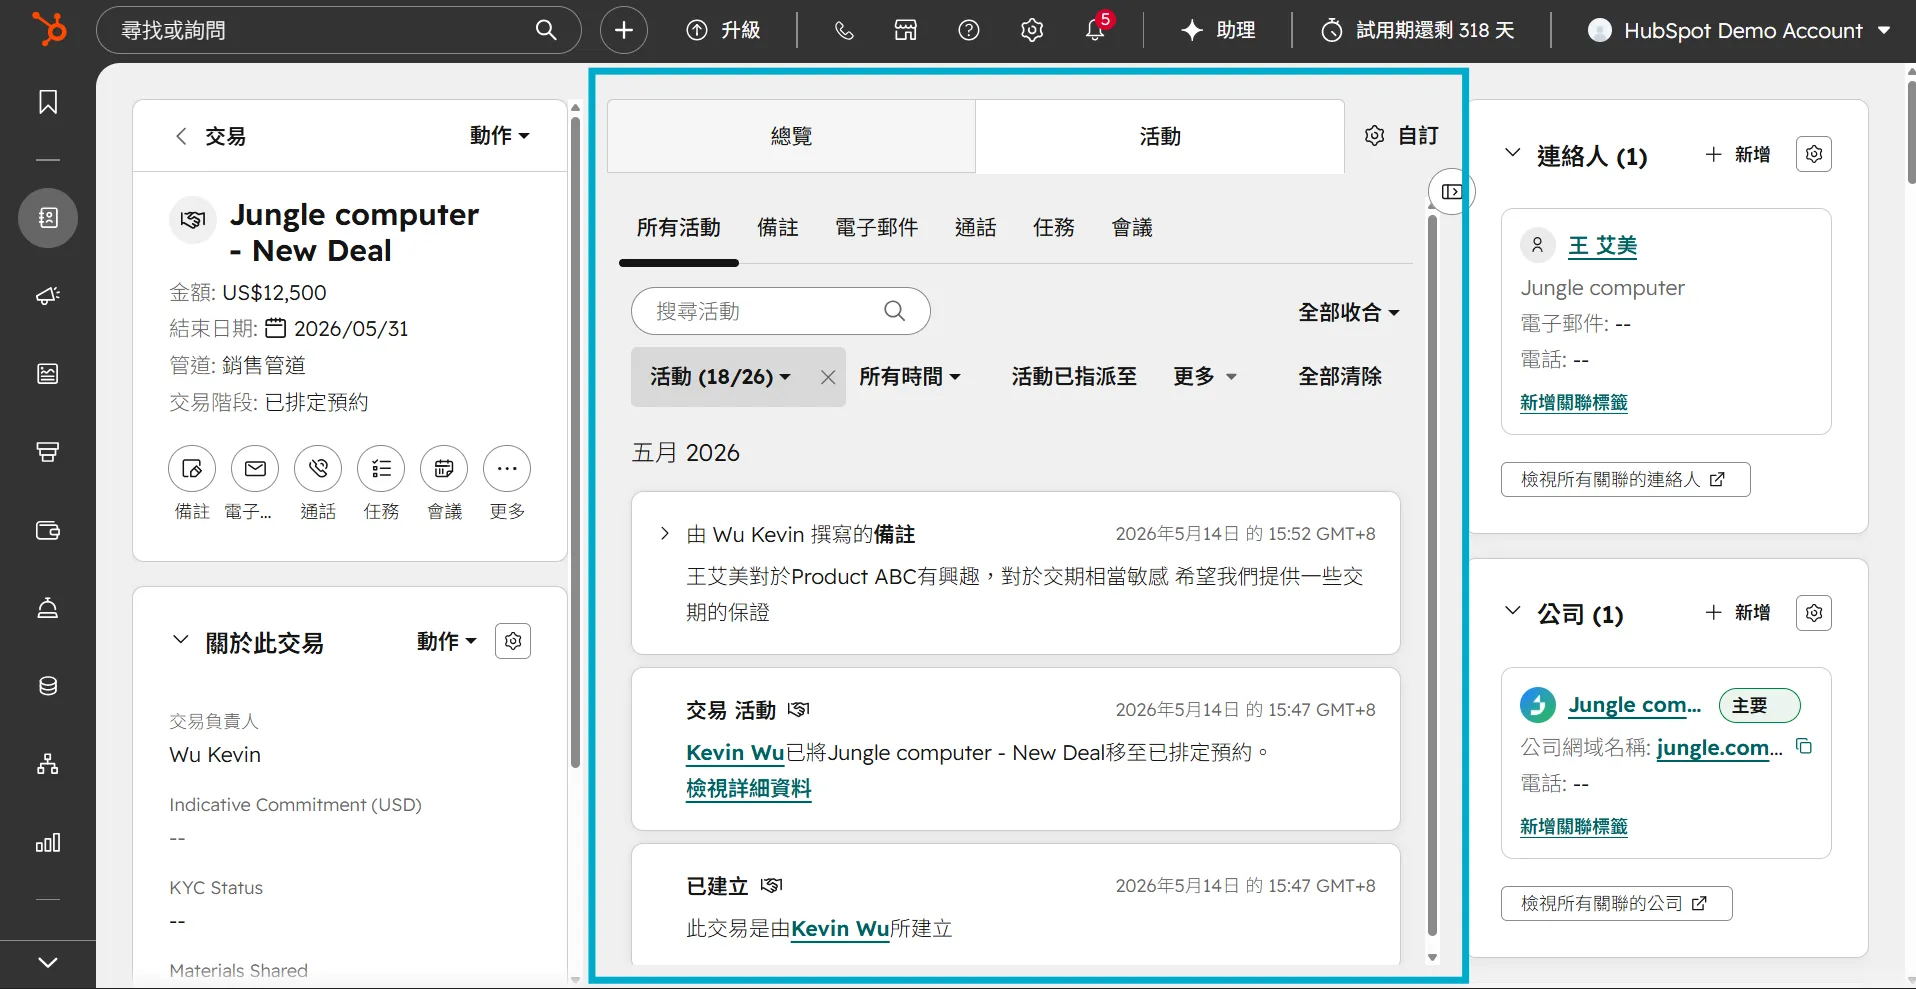The width and height of the screenshot is (1916, 989).
Task: Click 檢視所有關聯的連絡人 button
Action: (1626, 480)
